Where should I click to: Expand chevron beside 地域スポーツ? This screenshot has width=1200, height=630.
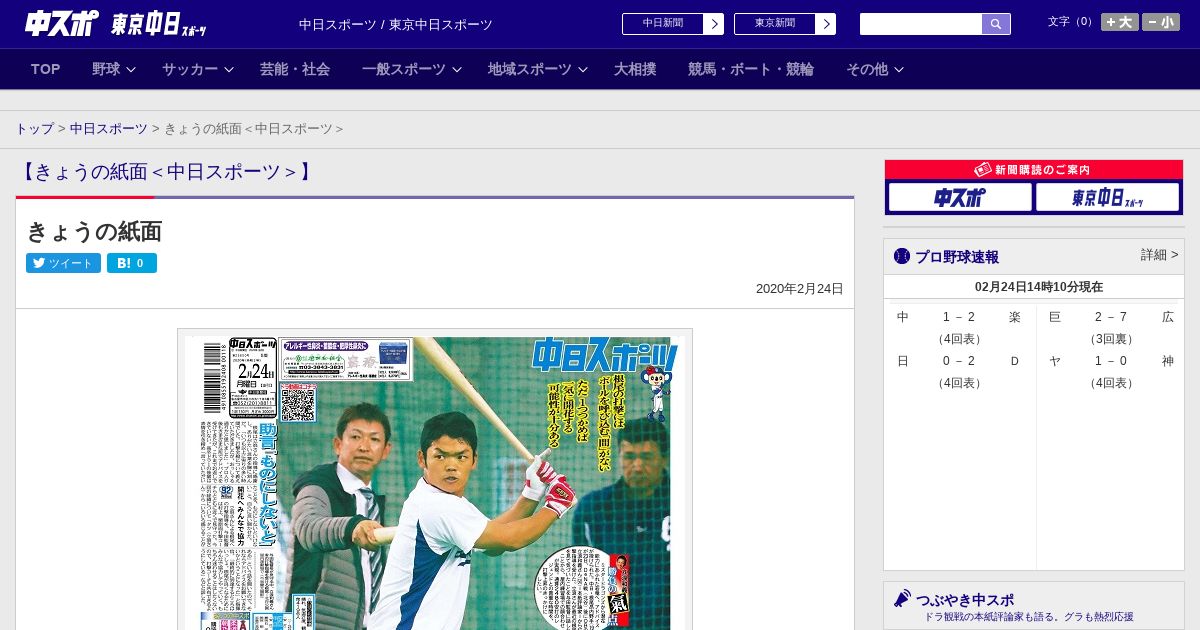point(583,69)
